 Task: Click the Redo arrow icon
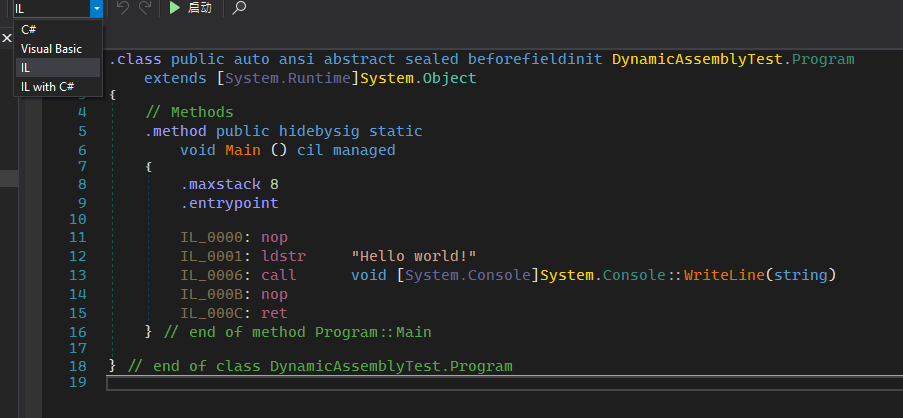(145, 8)
